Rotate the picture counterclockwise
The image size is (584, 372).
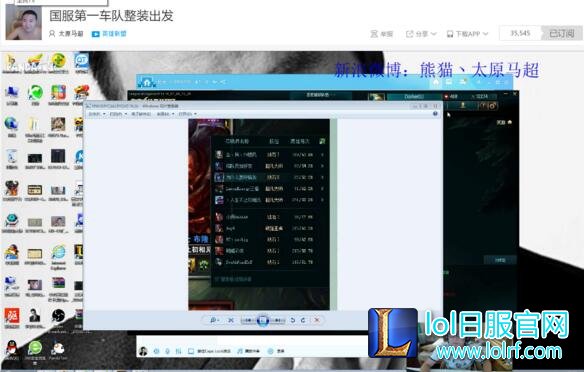pos(293,320)
